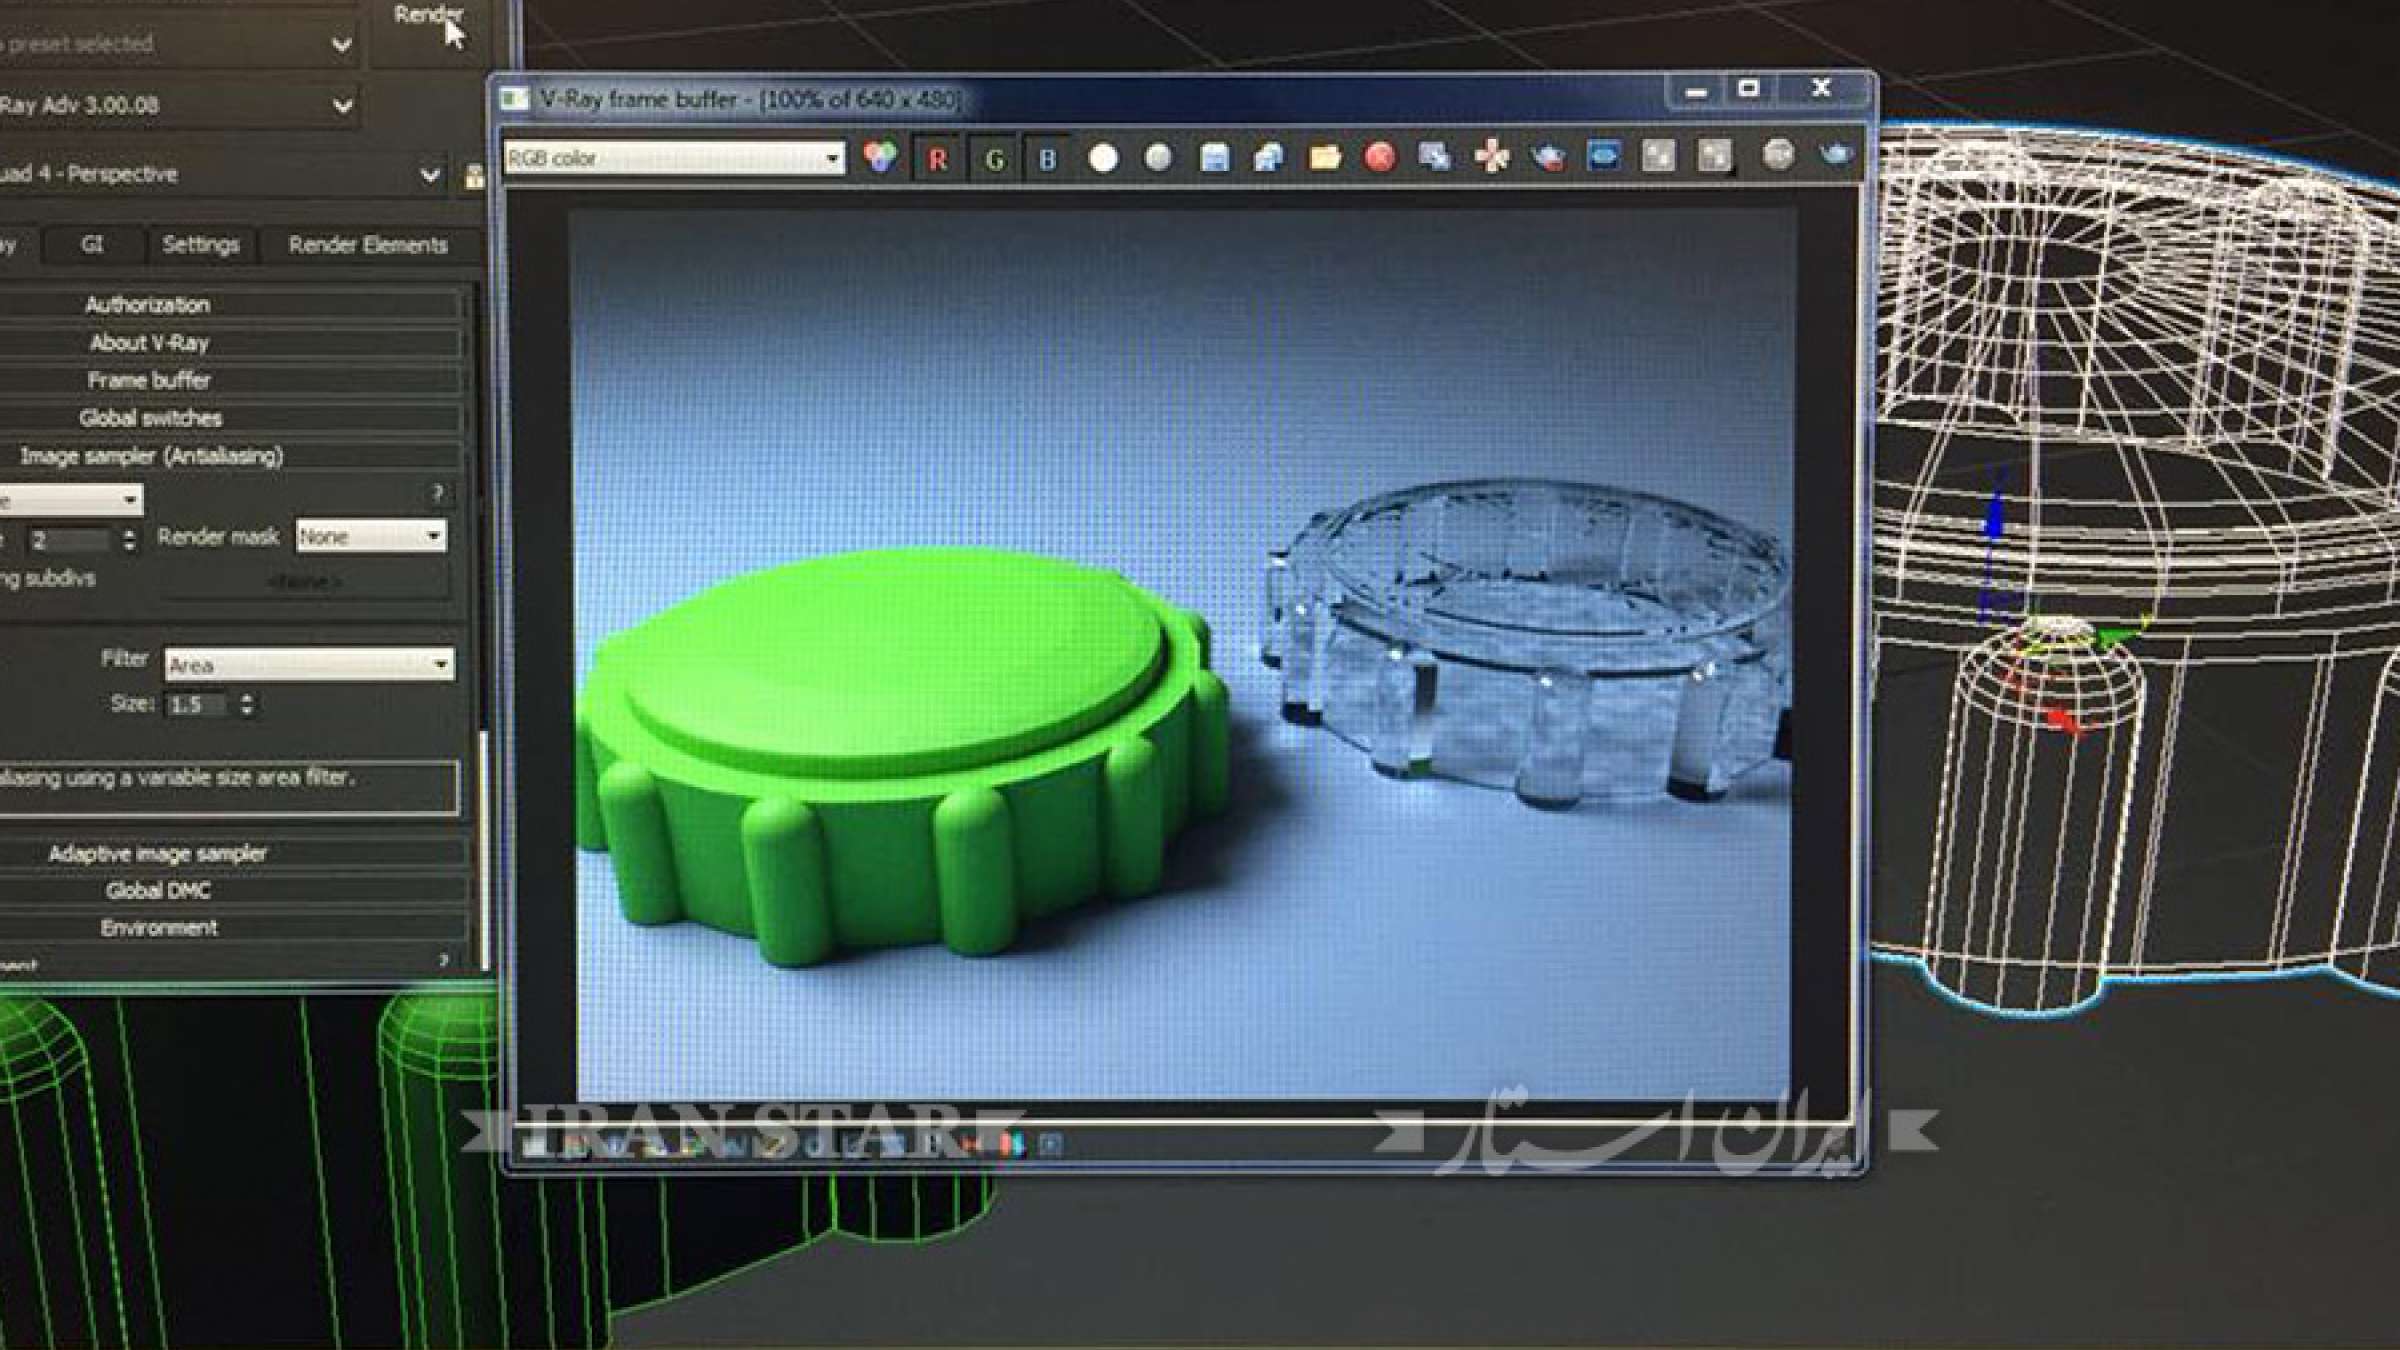Clear the frame buffer image red icon
Viewport: 2400px width, 1350px height.
tap(1380, 158)
